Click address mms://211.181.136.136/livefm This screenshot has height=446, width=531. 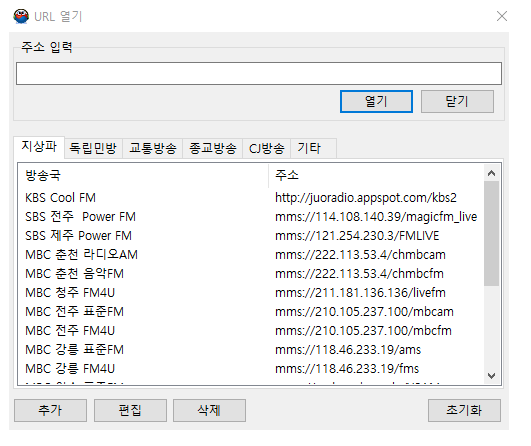click(x=360, y=293)
